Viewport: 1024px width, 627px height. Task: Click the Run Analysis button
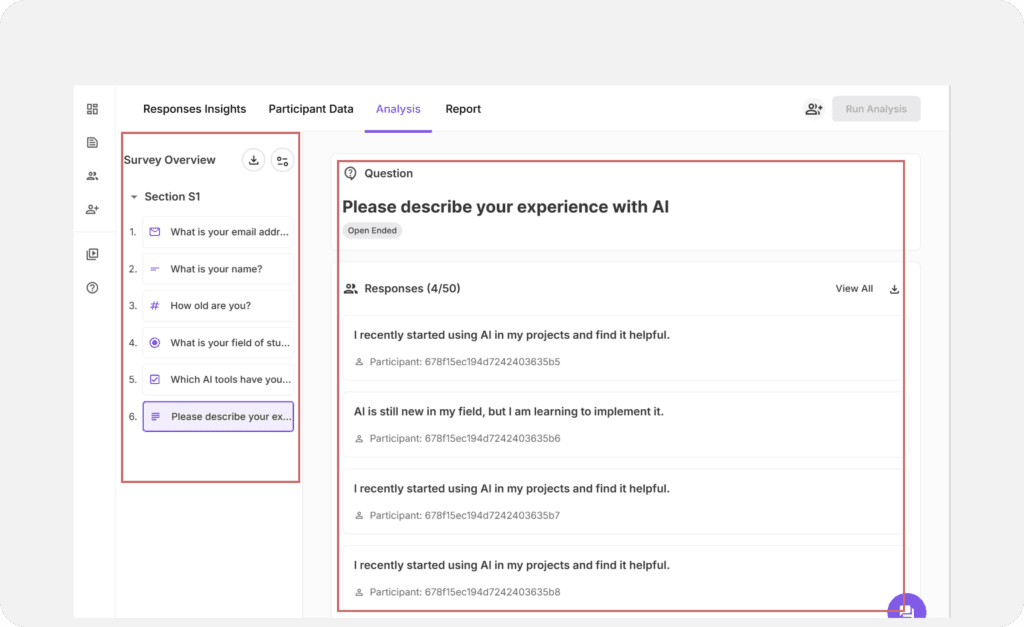[876, 109]
